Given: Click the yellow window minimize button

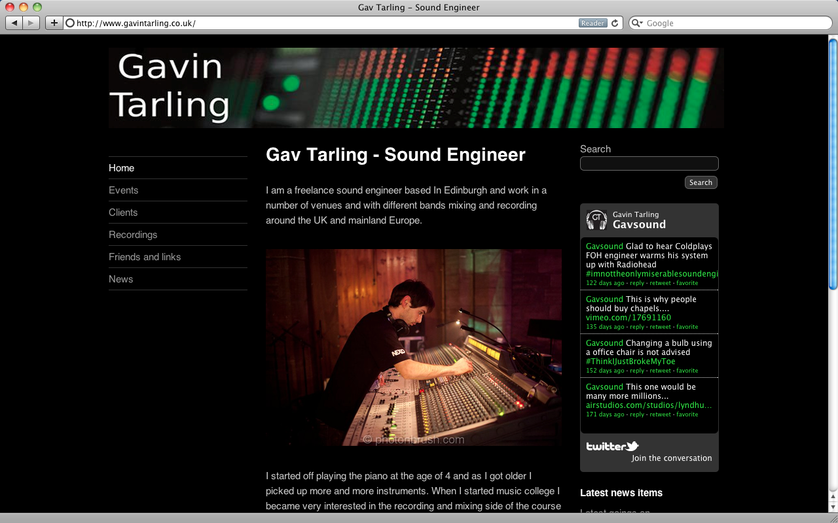Looking at the screenshot, I should point(23,7).
